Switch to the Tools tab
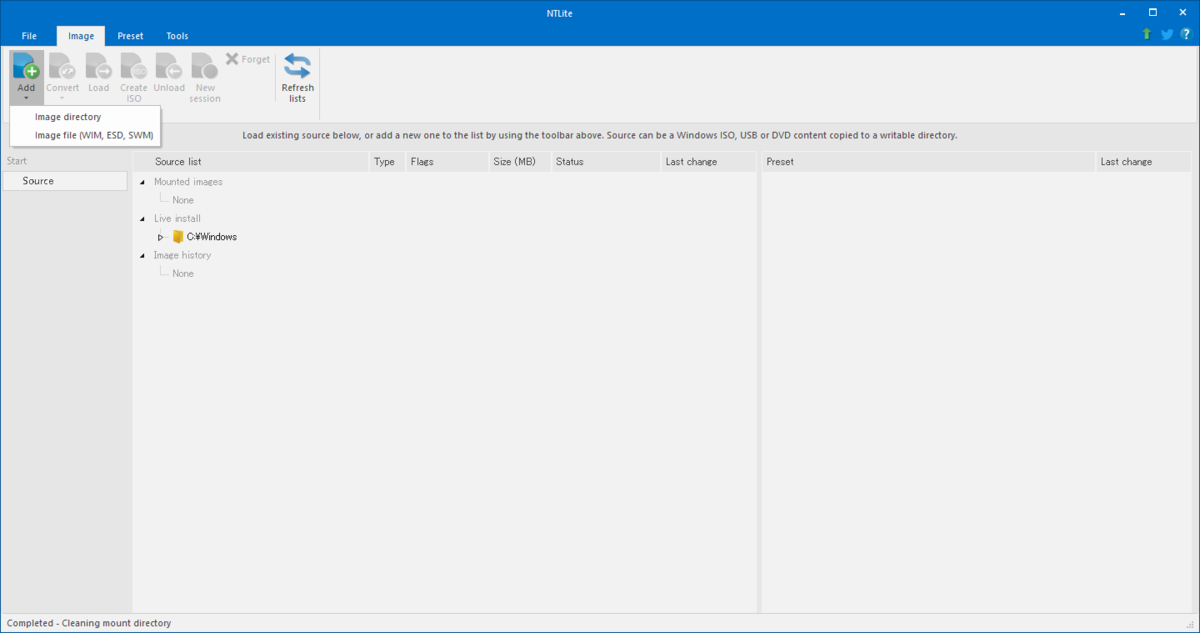 (177, 36)
